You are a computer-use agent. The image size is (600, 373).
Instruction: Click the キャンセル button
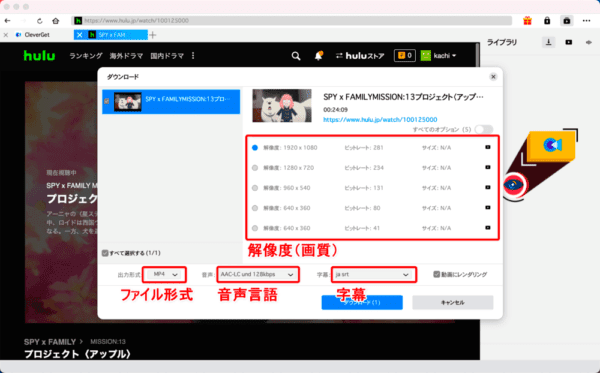(x=453, y=302)
